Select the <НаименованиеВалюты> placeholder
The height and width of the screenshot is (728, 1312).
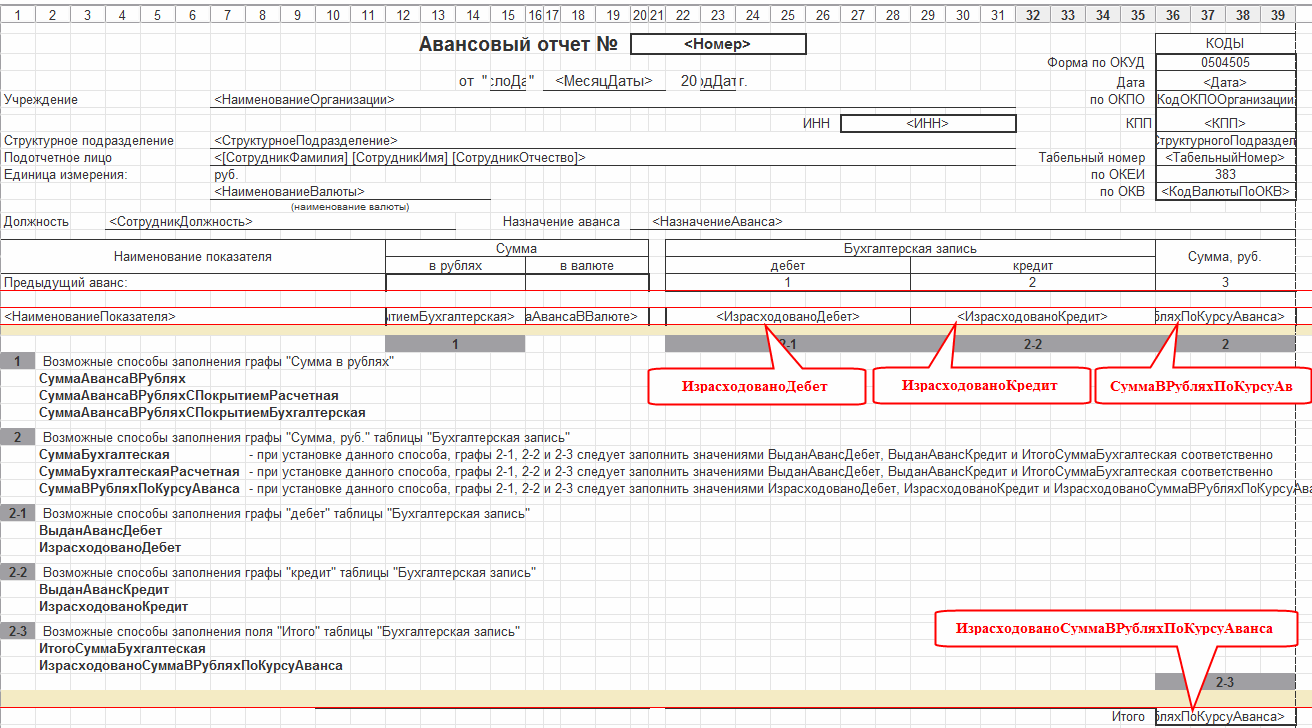[289, 191]
